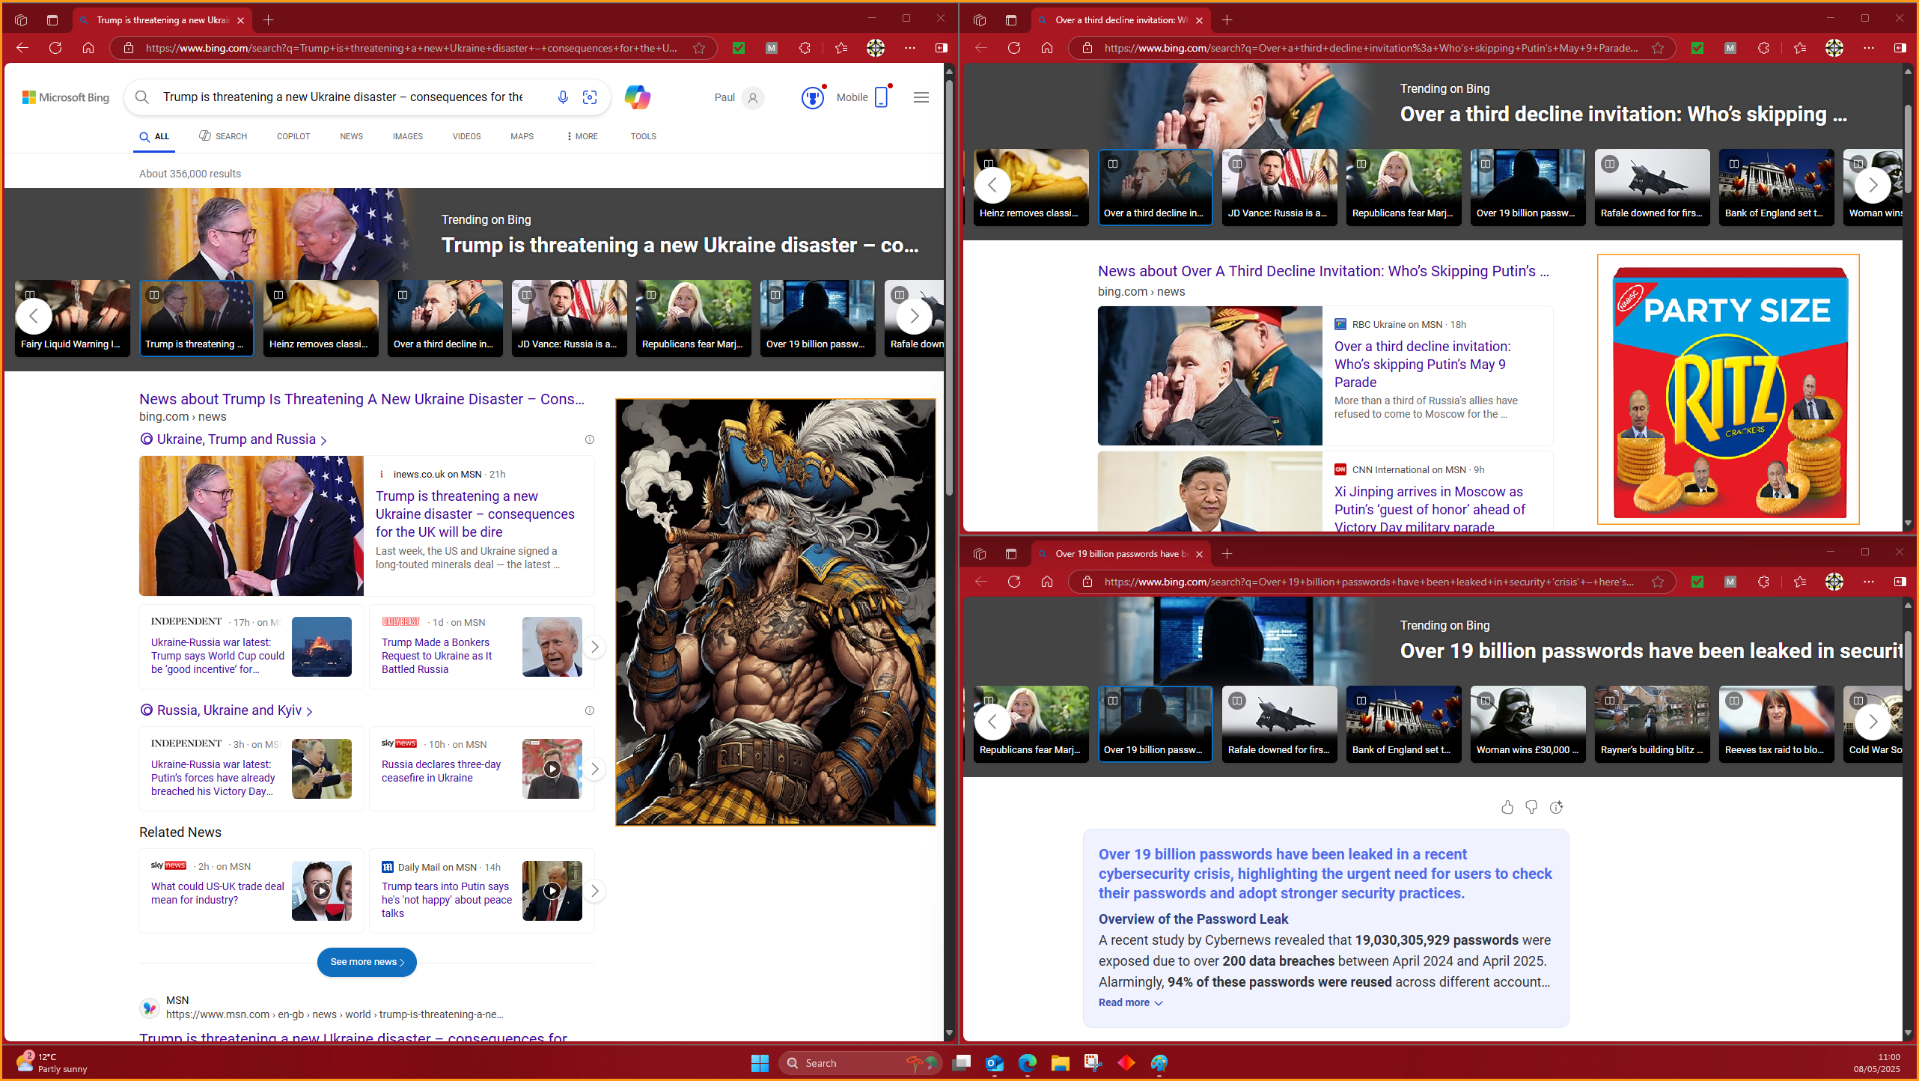The width and height of the screenshot is (1919, 1081).
Task: Open visual search camera icon in search box
Action: click(x=590, y=97)
